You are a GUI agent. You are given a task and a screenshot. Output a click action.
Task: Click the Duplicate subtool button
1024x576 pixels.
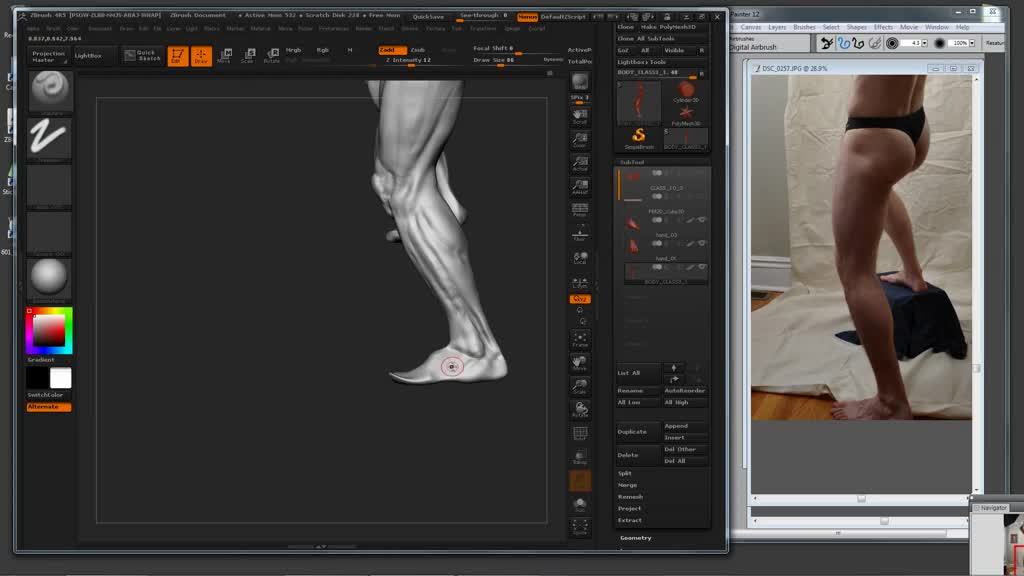click(x=638, y=432)
